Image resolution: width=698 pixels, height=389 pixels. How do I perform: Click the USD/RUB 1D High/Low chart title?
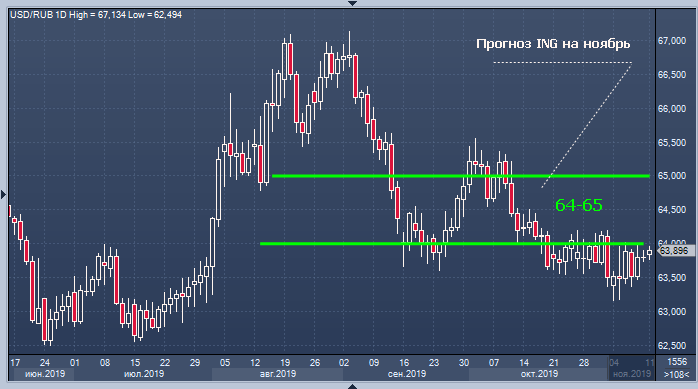(96, 15)
